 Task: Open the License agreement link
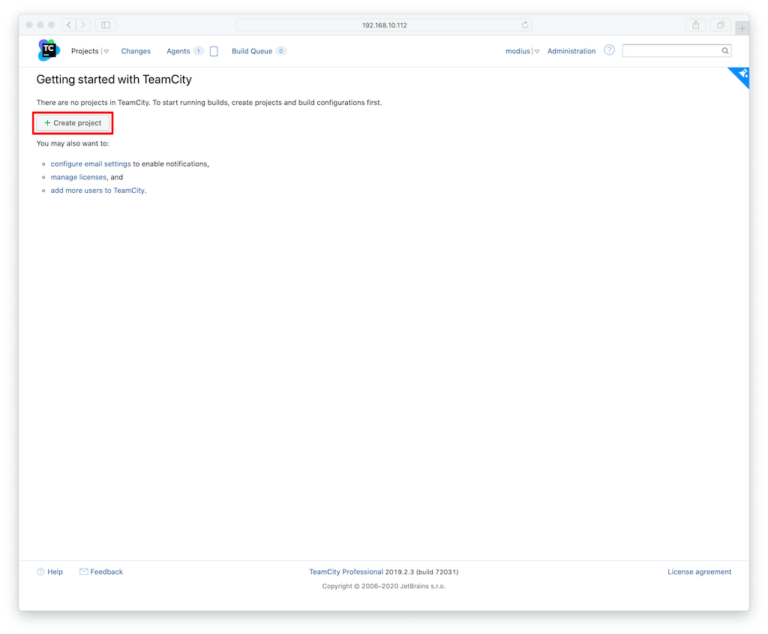click(699, 572)
